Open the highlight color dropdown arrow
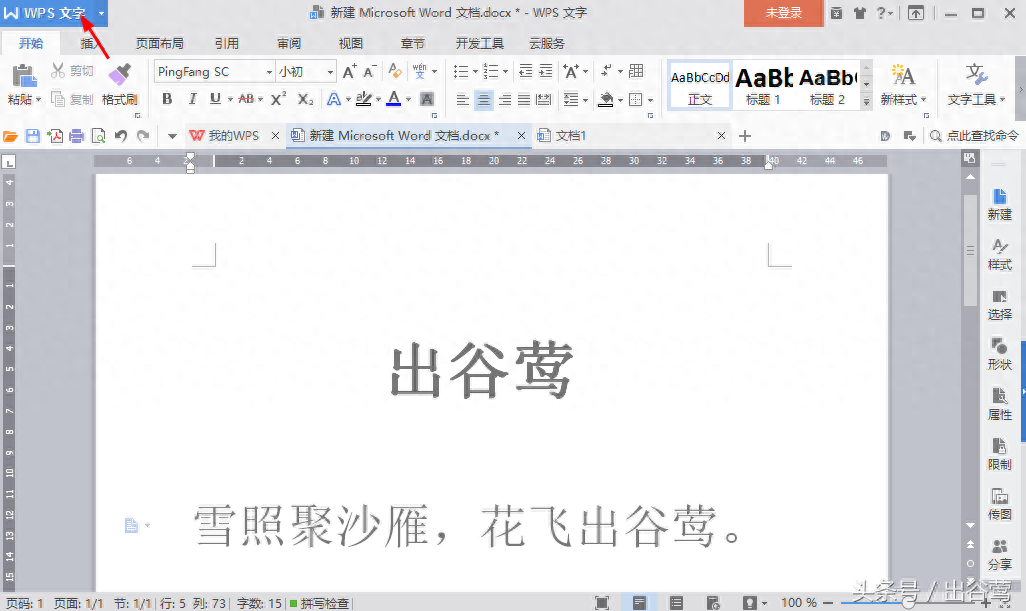Screen dimensions: 1026x611 pos(378,99)
